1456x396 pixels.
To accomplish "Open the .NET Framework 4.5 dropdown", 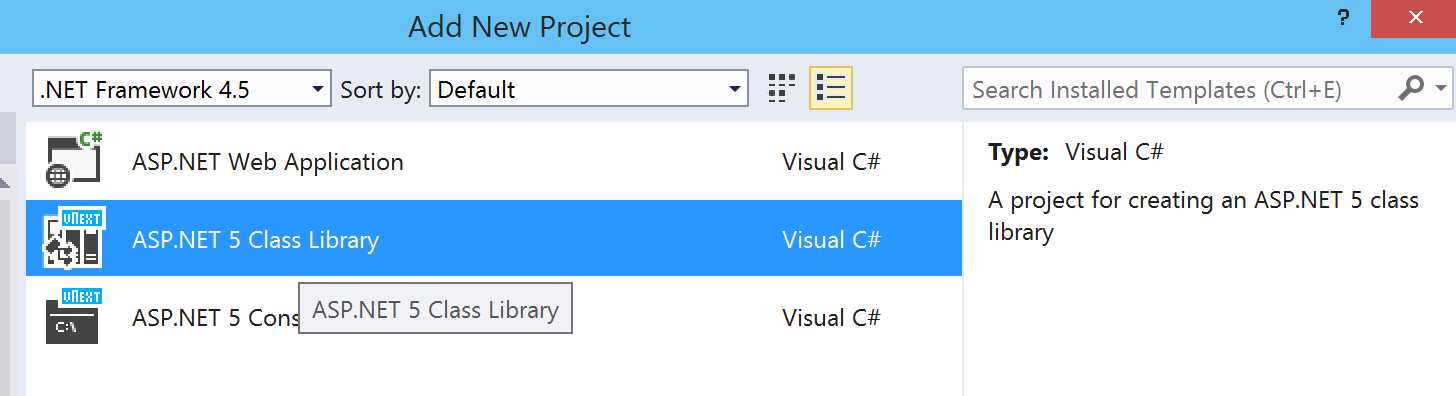I will coord(181,89).
